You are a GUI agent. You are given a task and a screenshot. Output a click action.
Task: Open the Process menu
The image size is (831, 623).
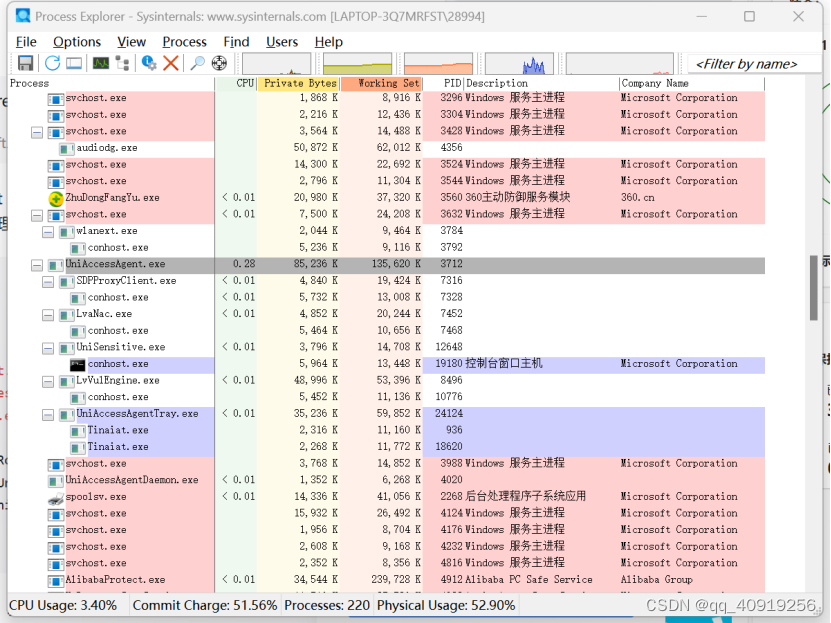(x=184, y=42)
